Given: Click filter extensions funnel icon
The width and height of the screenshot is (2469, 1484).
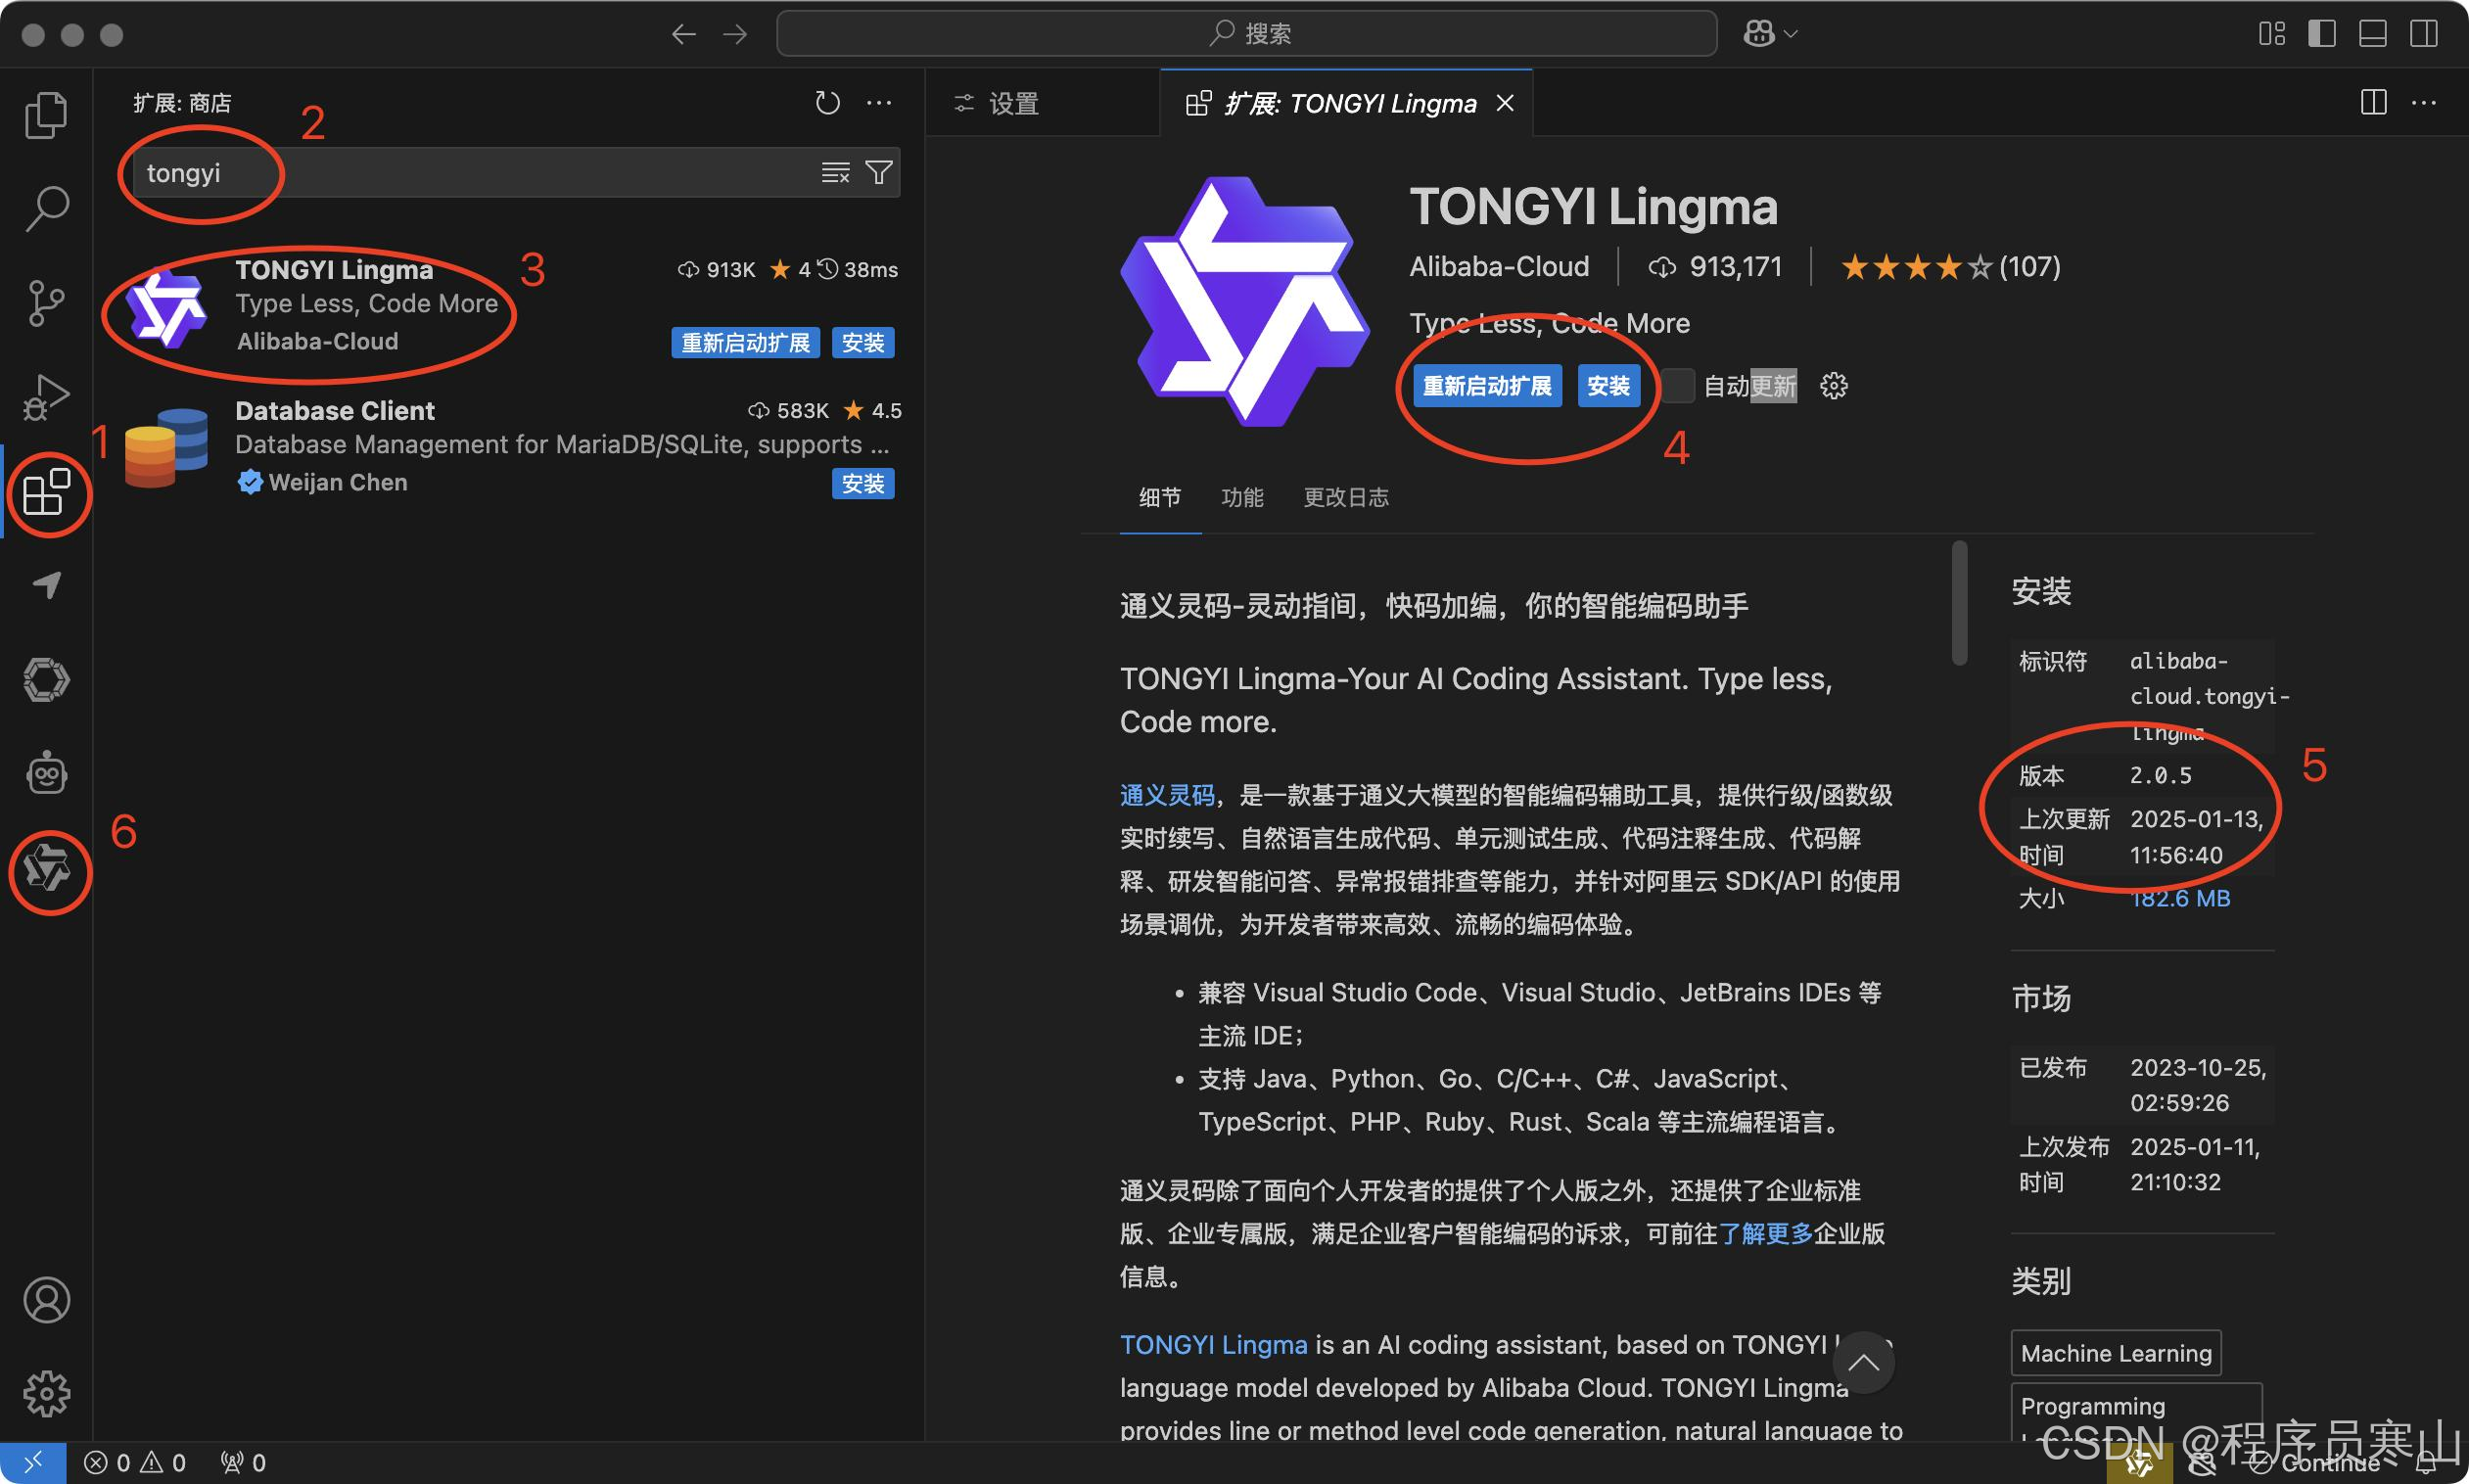Looking at the screenshot, I should (x=879, y=173).
